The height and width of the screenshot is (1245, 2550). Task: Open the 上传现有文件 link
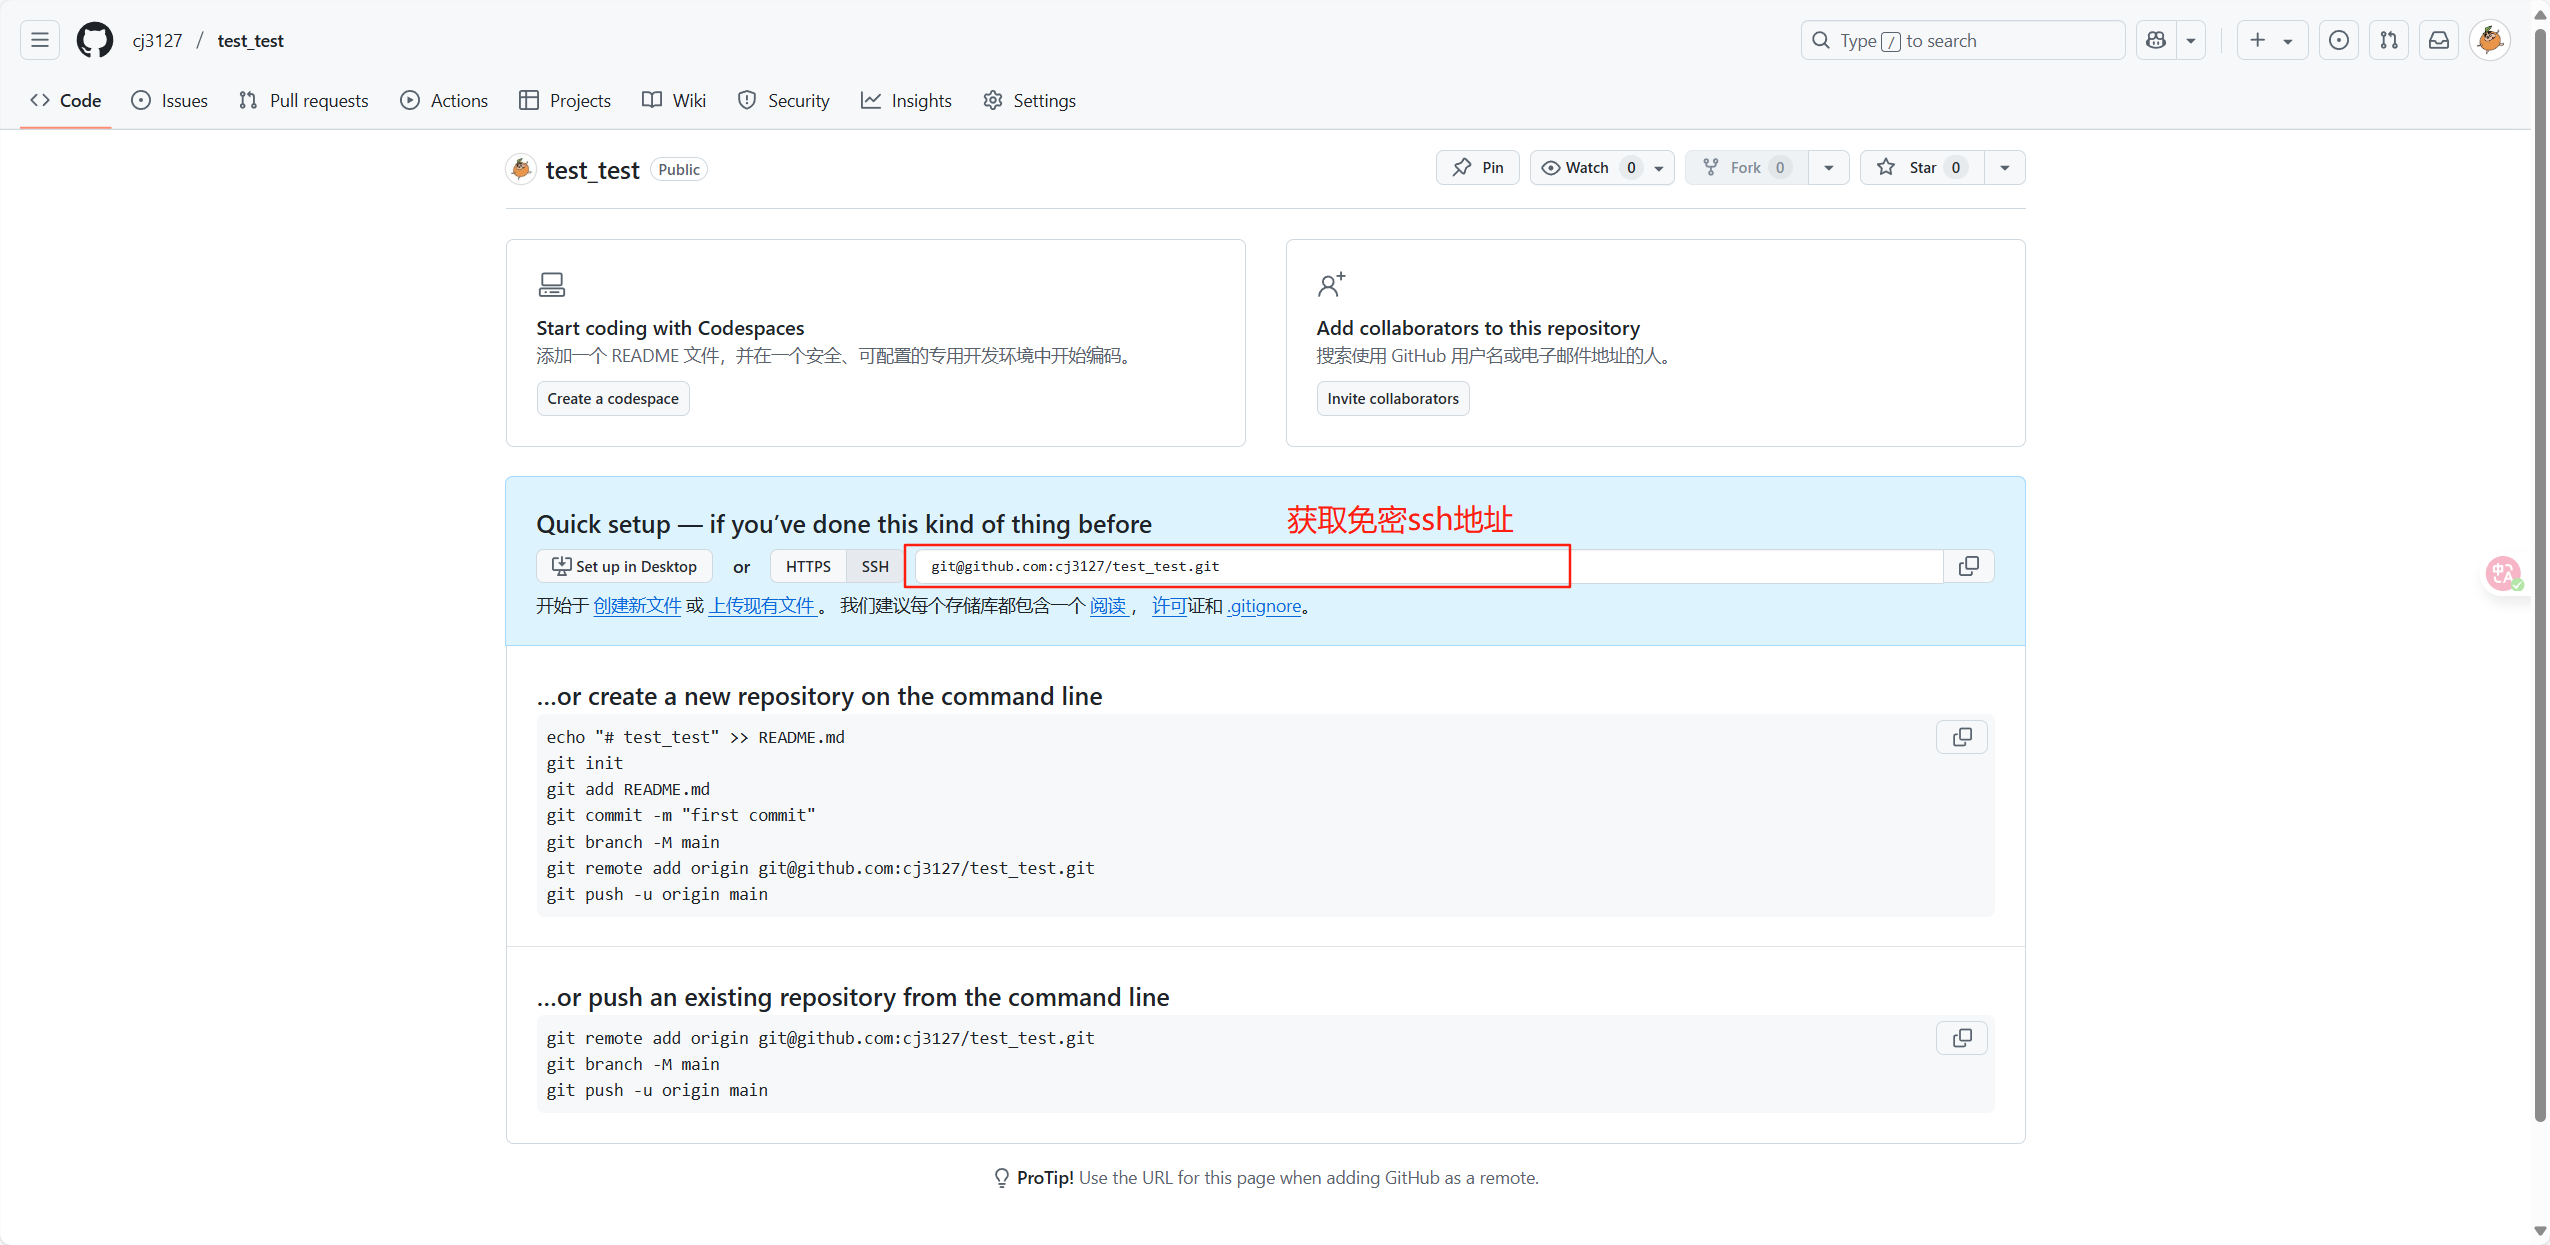coord(763,606)
